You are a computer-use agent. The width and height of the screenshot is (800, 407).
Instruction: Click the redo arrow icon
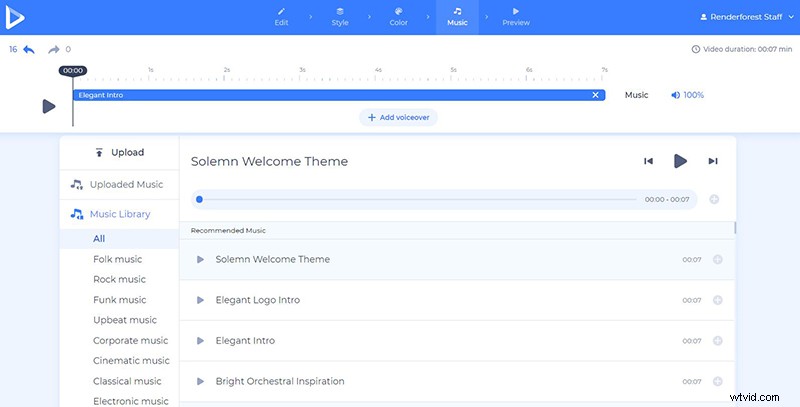(56, 49)
